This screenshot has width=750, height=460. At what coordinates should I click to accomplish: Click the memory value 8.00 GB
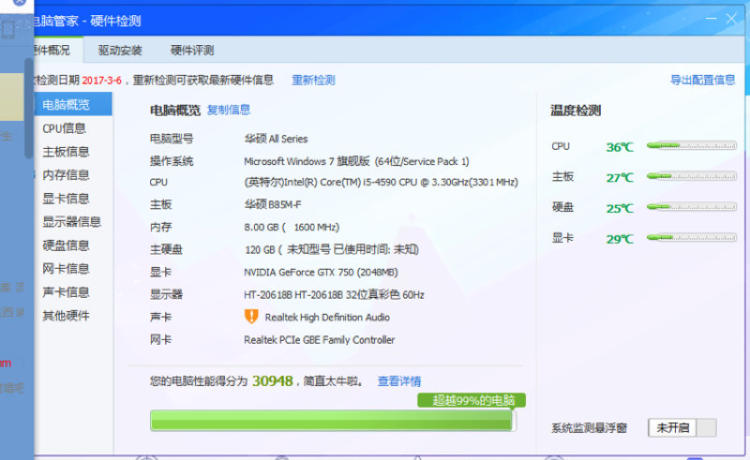(x=292, y=227)
